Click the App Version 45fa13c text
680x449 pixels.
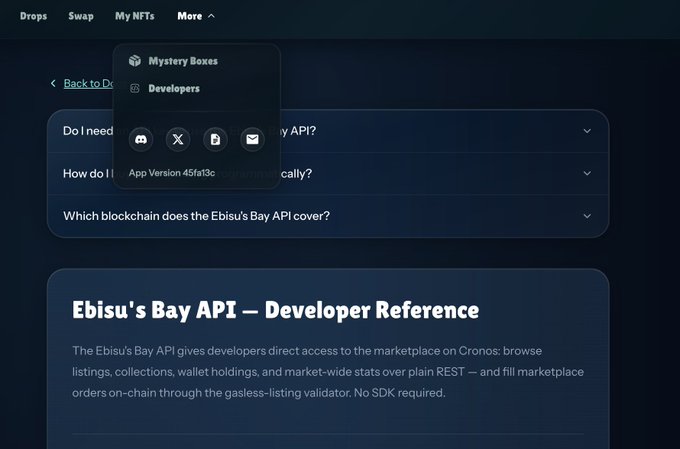172,173
